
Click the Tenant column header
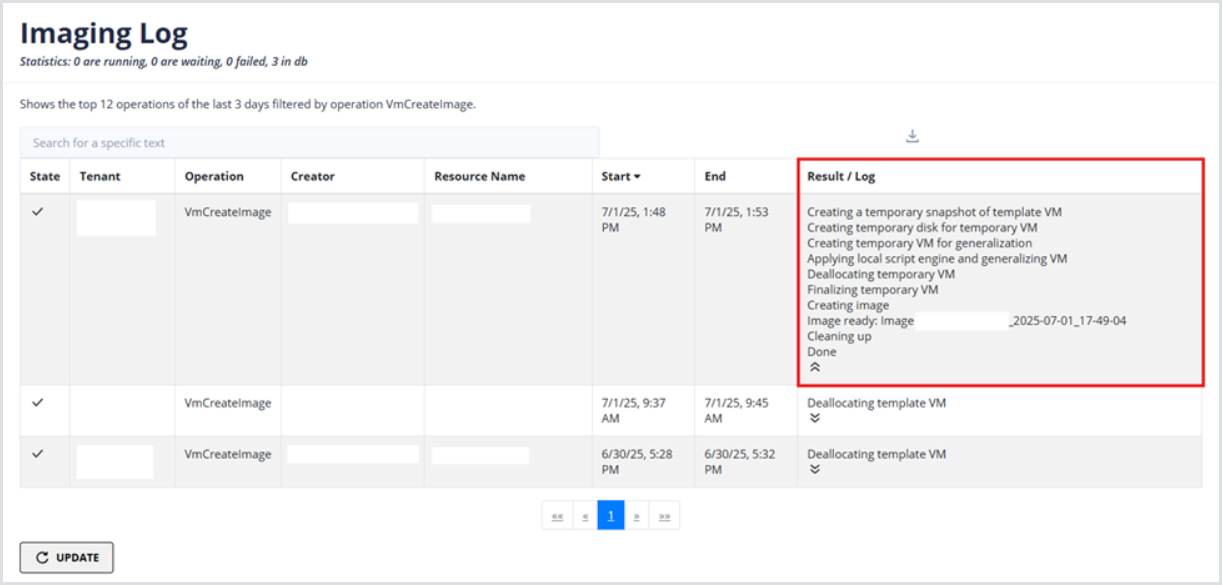[x=100, y=177]
